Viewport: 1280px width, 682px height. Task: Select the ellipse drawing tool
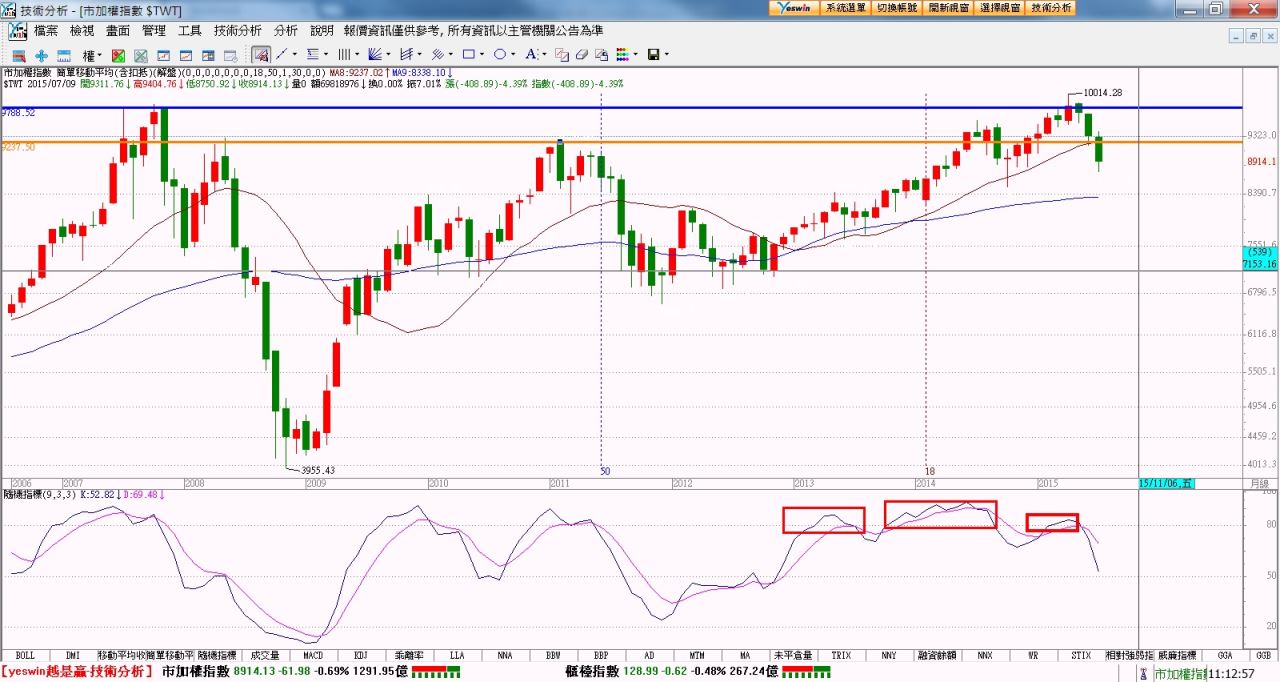click(500, 54)
